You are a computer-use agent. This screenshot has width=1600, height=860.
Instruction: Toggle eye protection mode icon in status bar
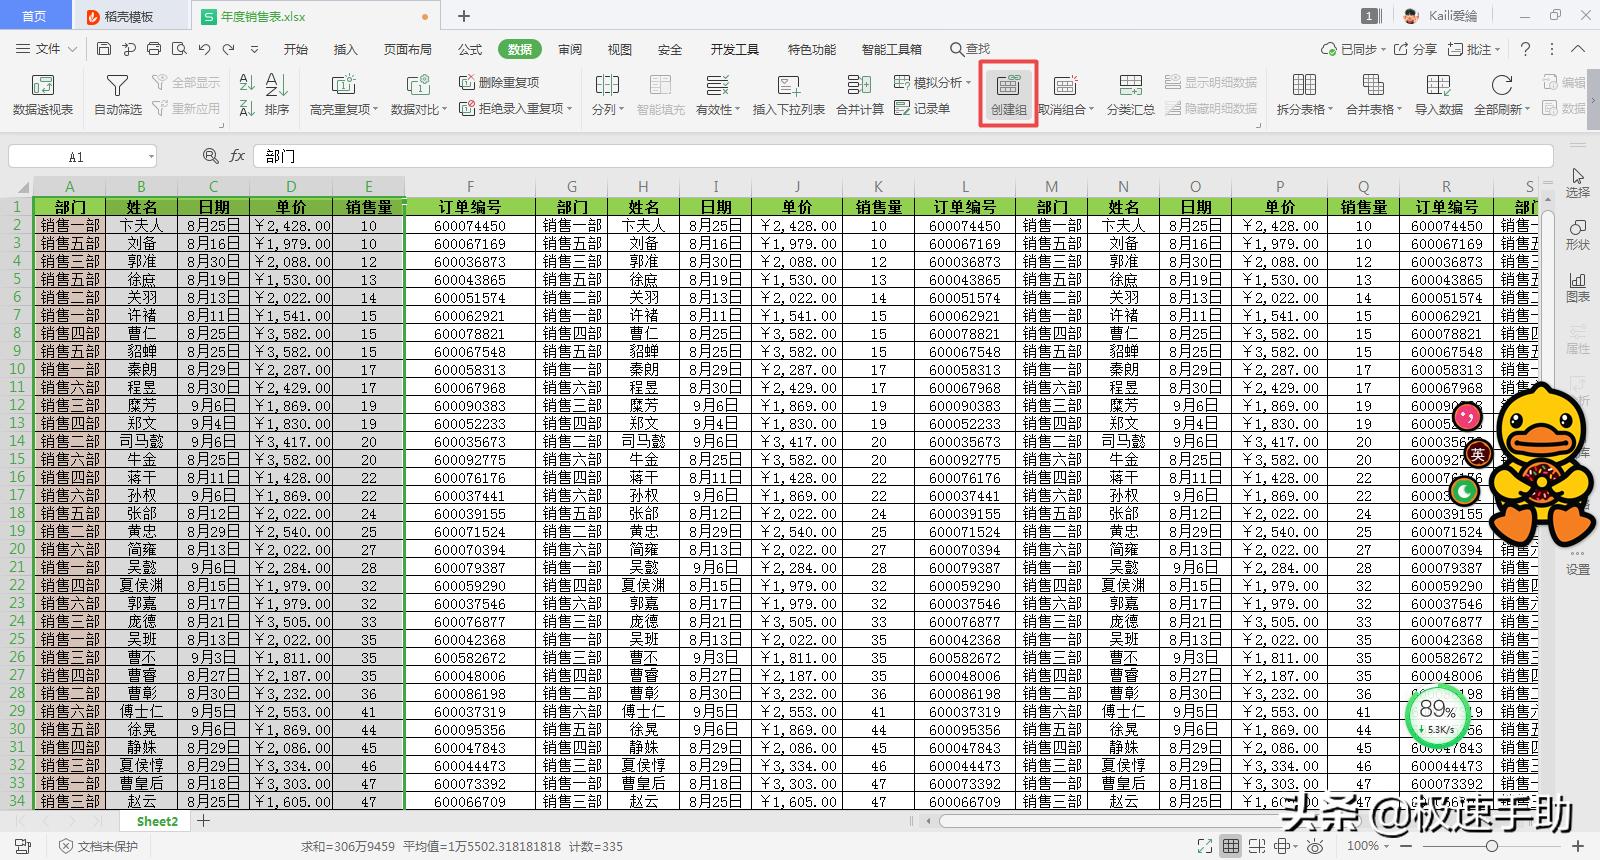pyautogui.click(x=1315, y=846)
